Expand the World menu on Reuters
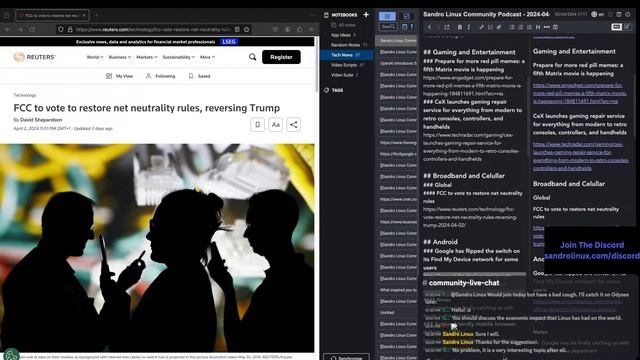The height and width of the screenshot is (360, 640). [95, 57]
